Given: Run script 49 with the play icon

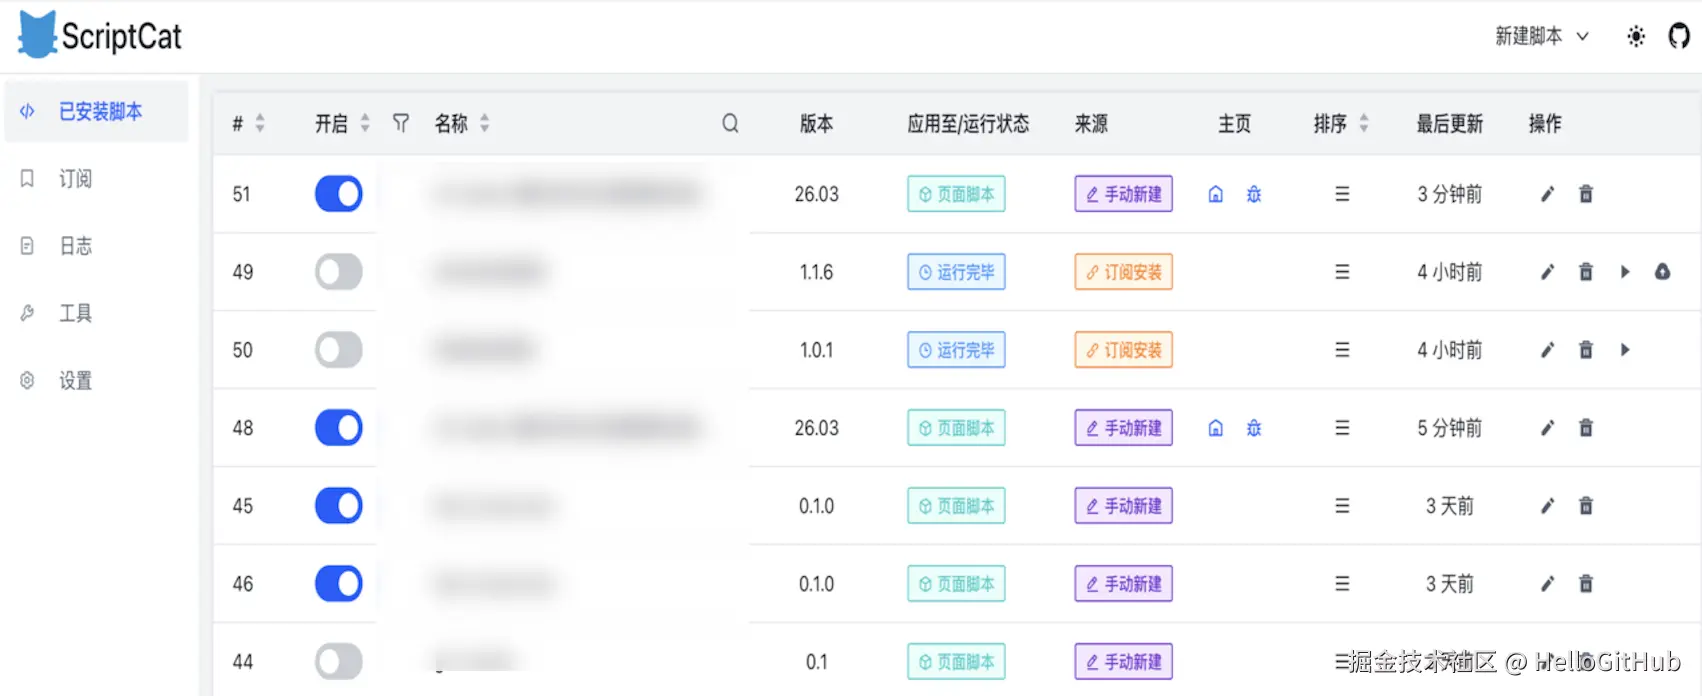Looking at the screenshot, I should tap(1625, 272).
